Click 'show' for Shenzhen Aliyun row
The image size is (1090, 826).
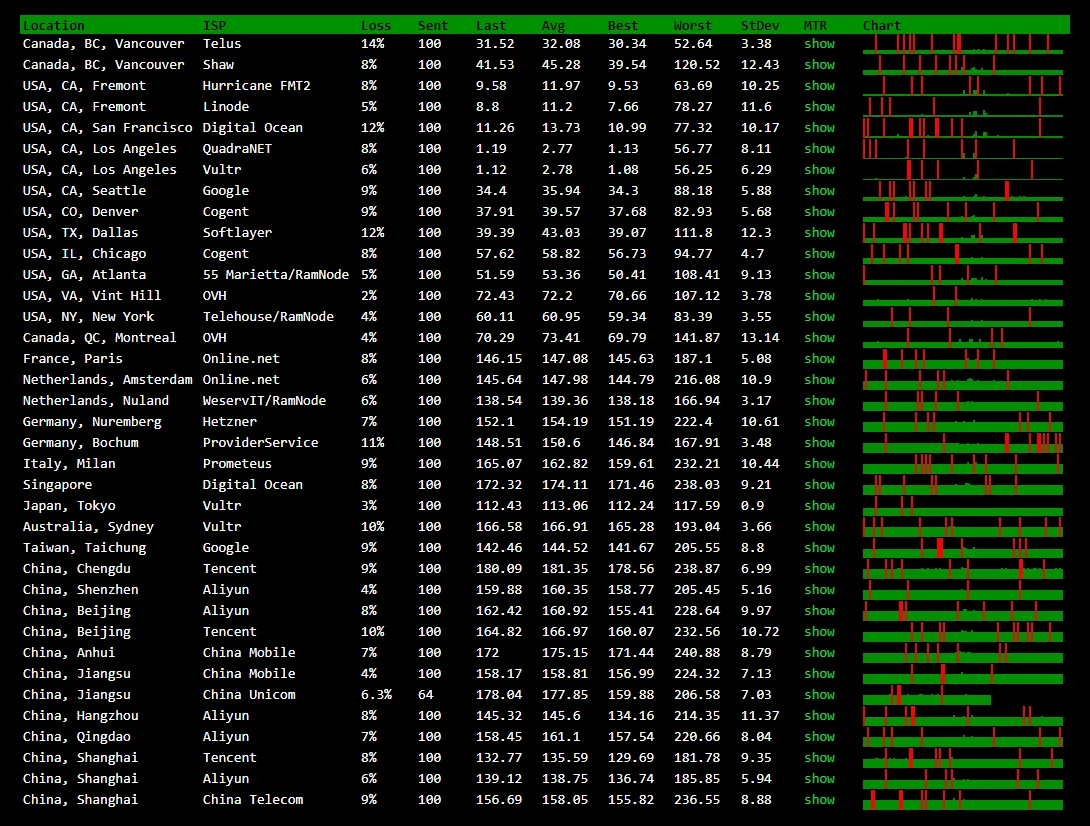click(819, 590)
